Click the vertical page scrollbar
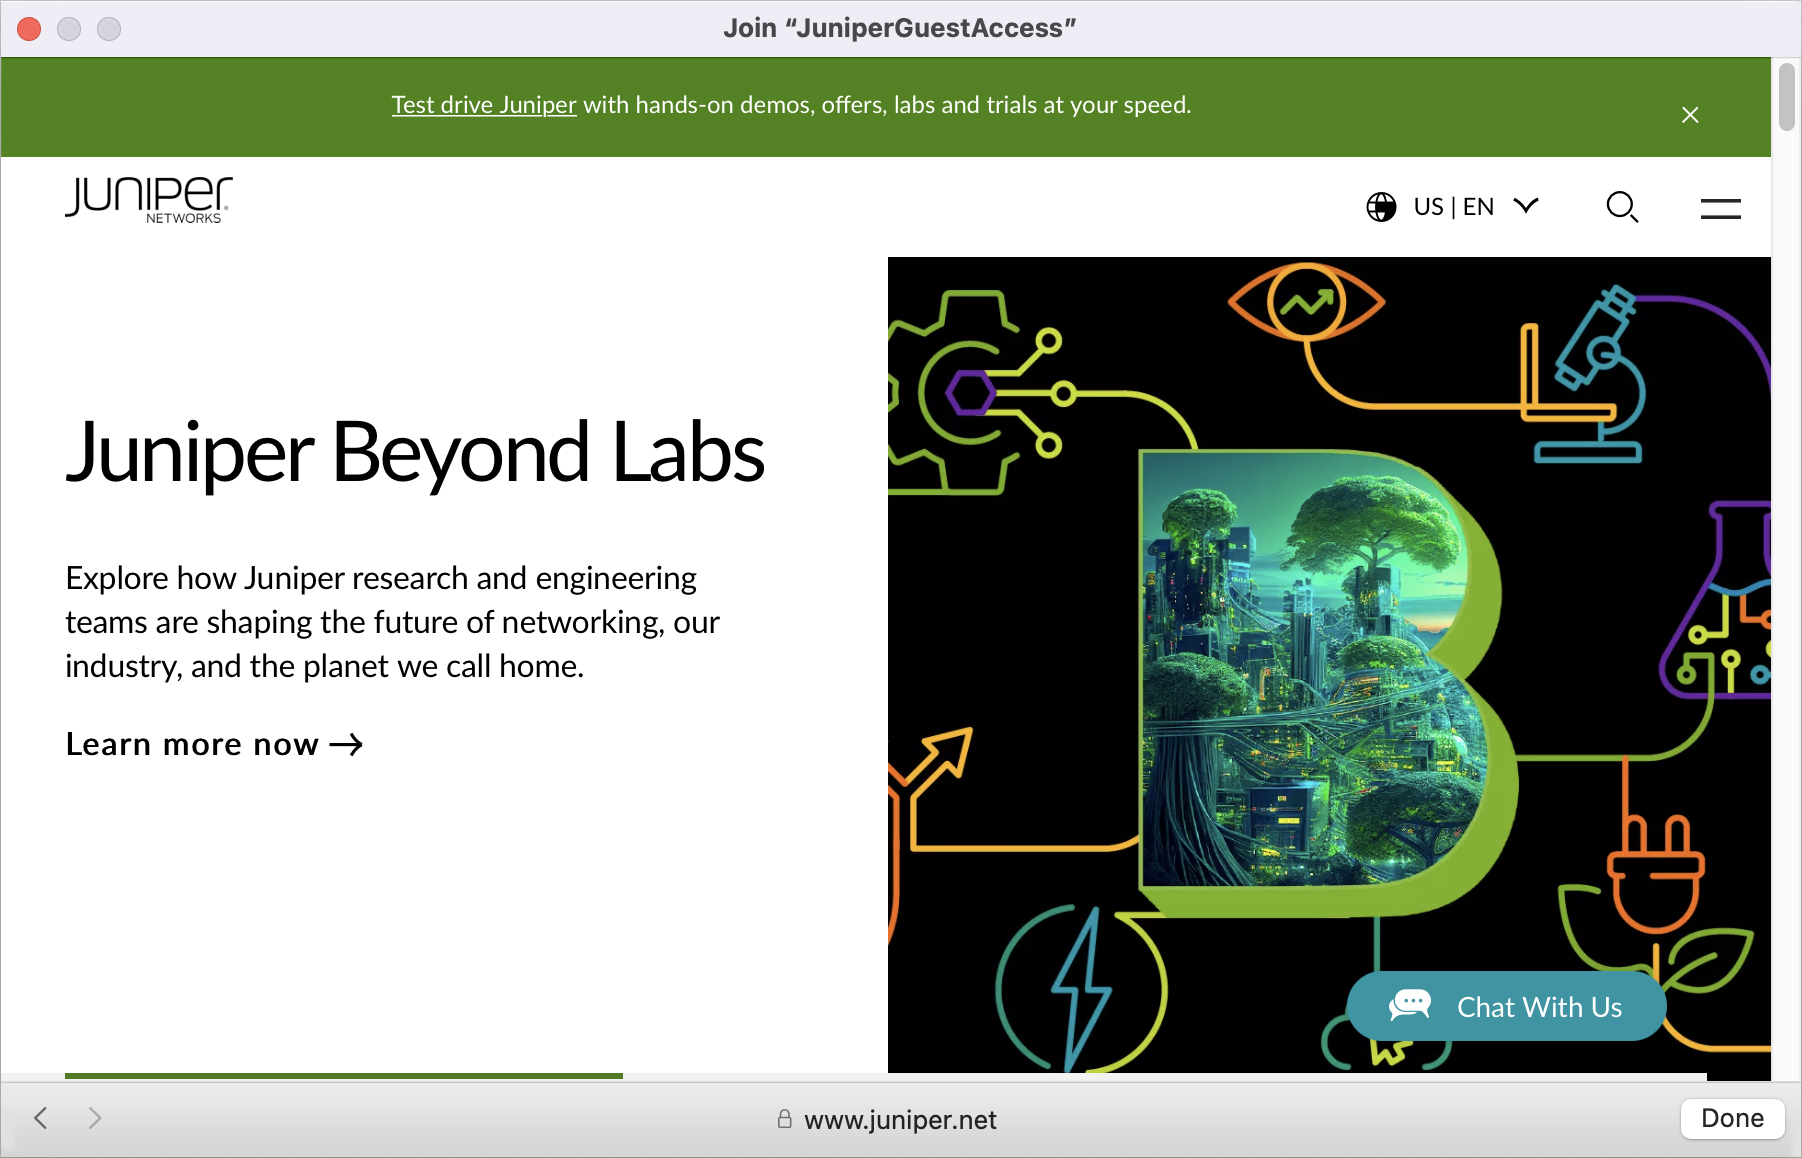 [1786, 97]
